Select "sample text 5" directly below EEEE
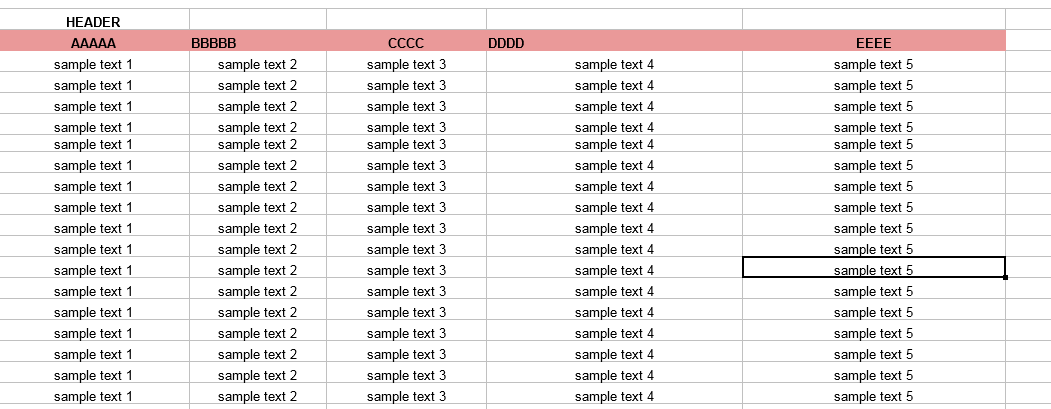 [873, 64]
